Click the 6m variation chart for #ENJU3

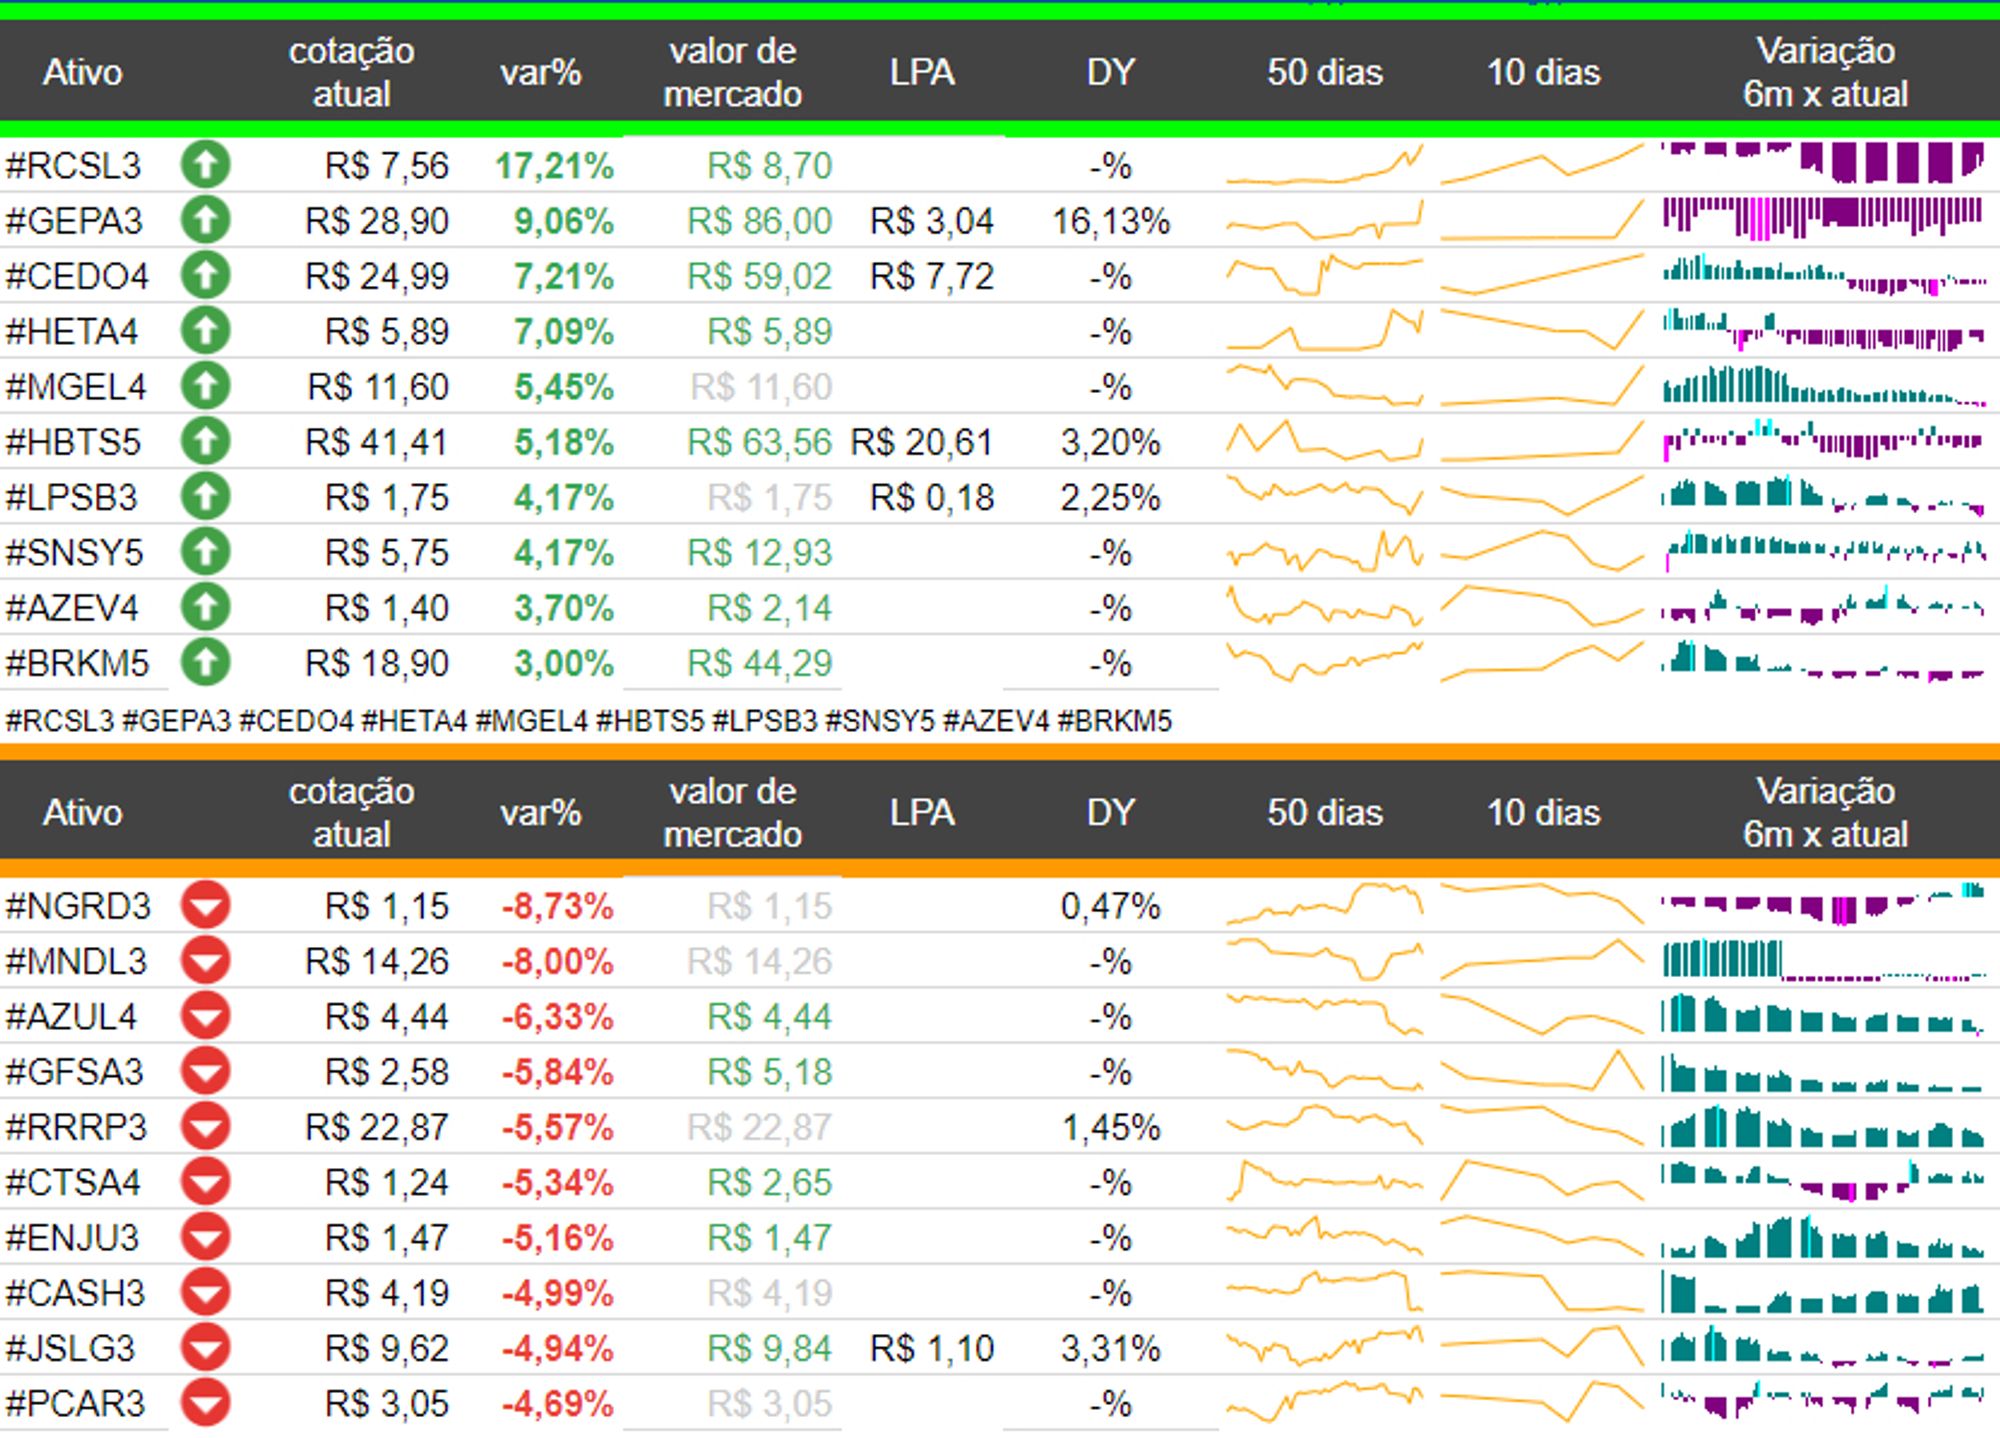point(1824,1237)
